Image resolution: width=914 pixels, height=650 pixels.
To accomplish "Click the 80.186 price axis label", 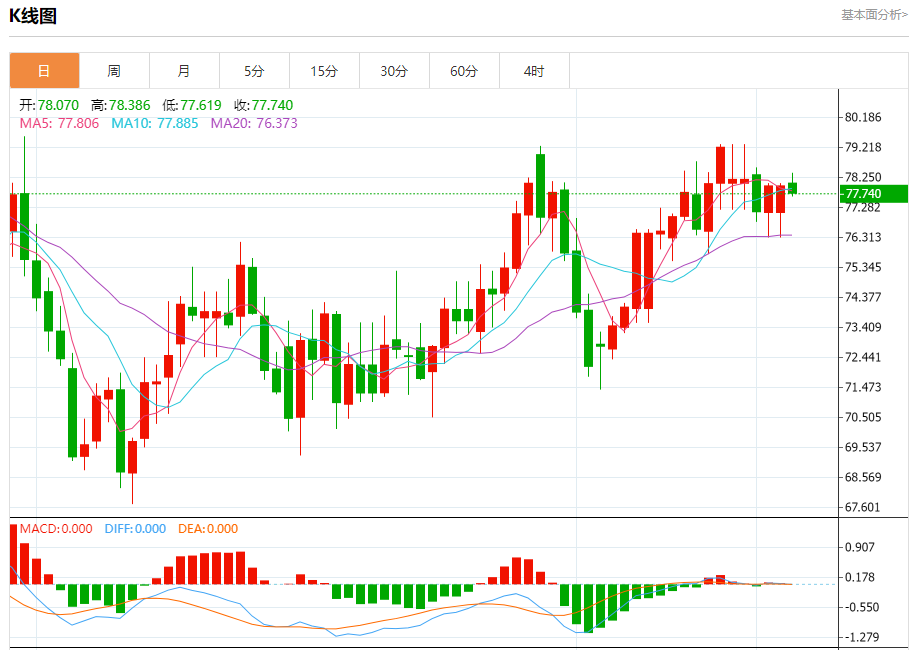I will [x=863, y=118].
